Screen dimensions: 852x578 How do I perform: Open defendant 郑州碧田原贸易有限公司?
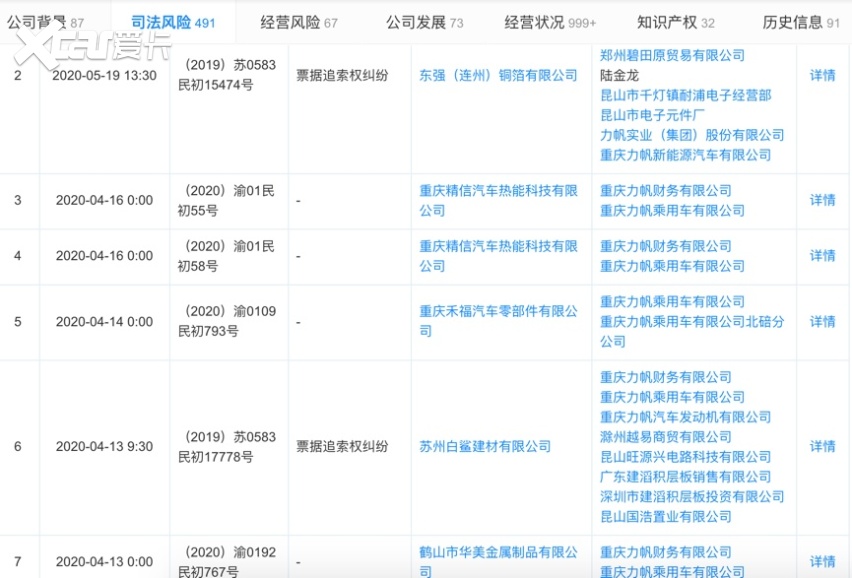click(672, 55)
